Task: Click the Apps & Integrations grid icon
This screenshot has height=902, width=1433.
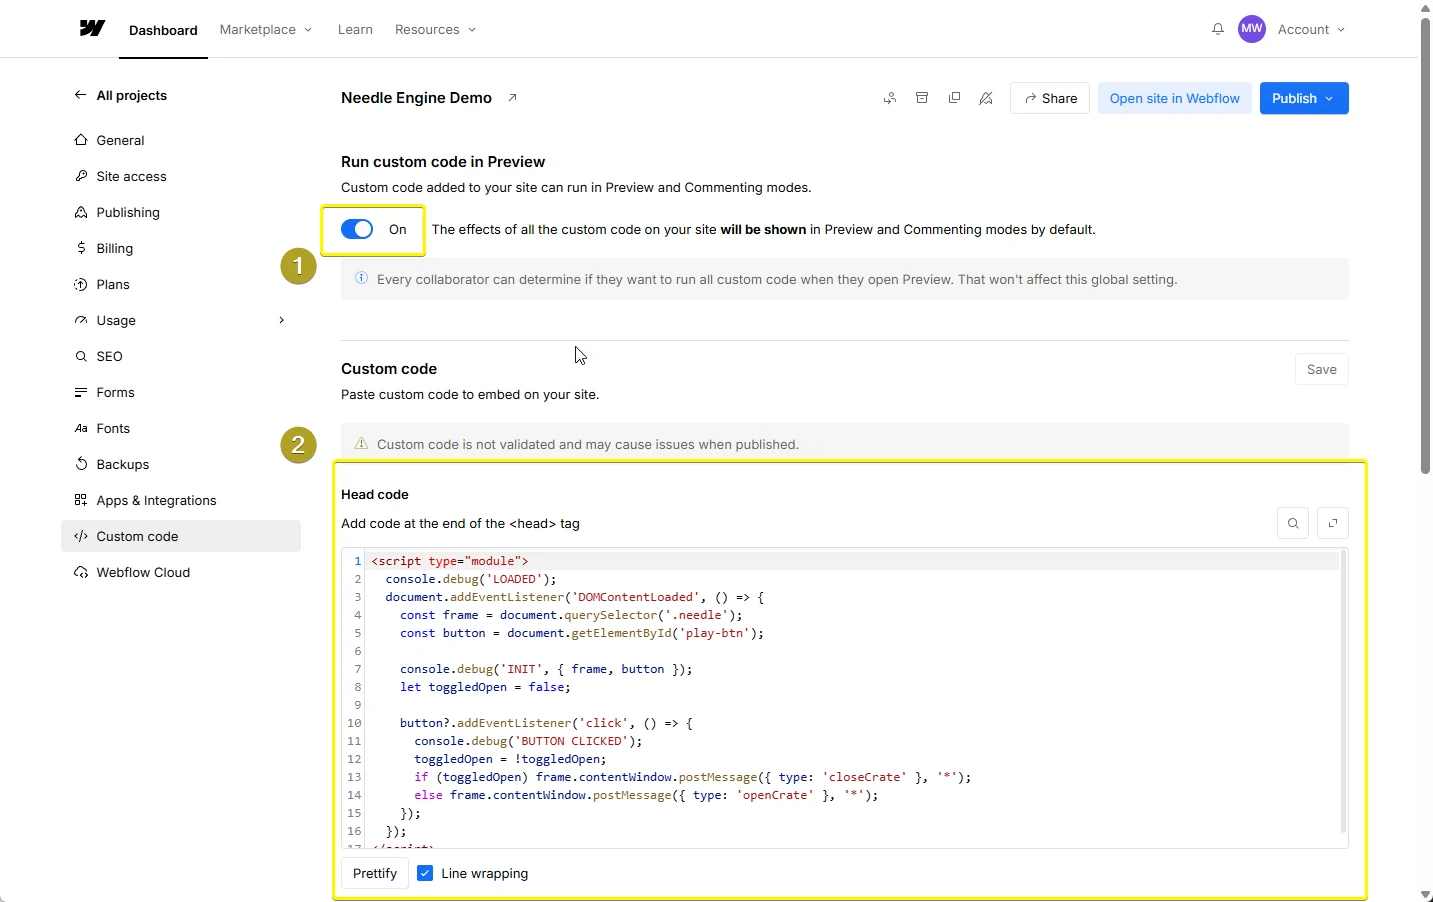Action: (x=81, y=500)
